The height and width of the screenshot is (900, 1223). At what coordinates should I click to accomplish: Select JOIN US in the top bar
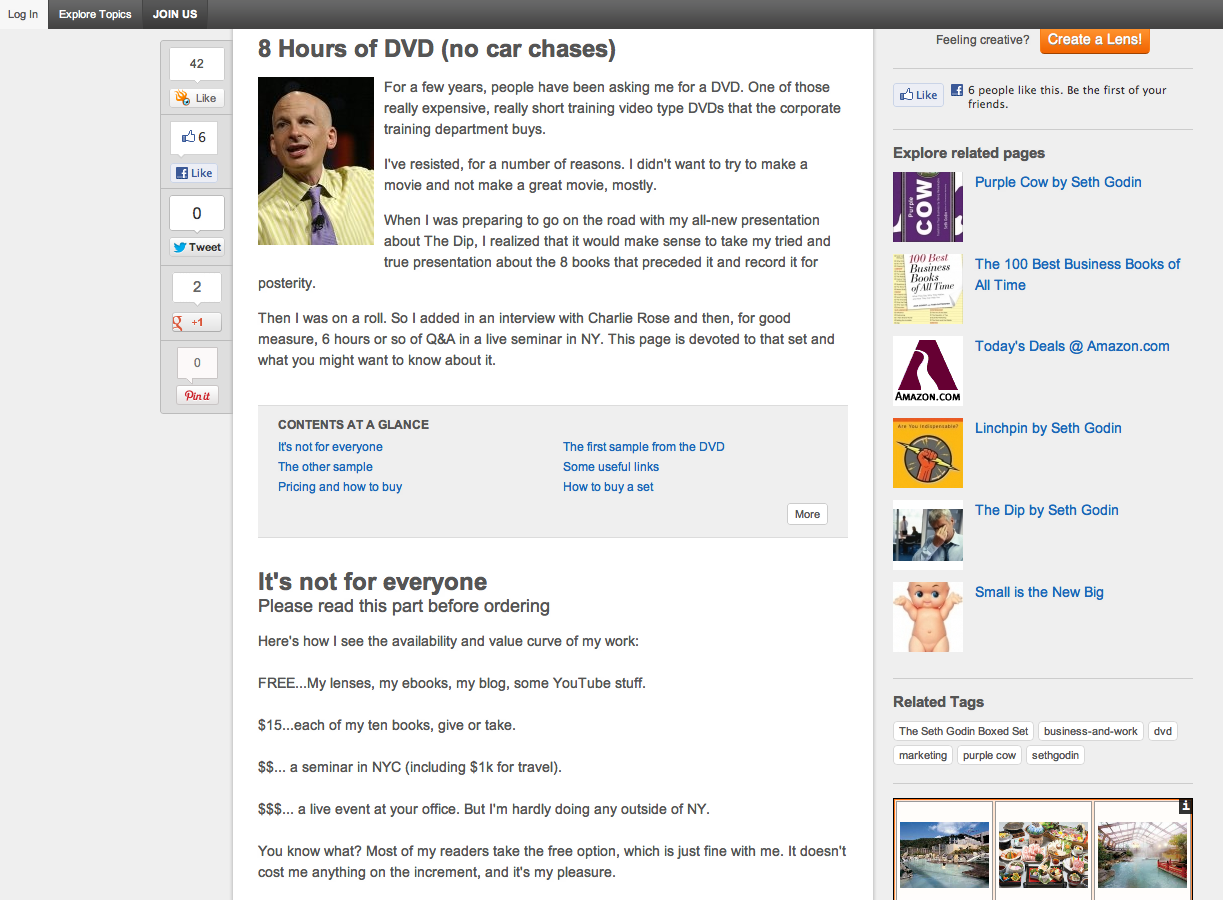(x=175, y=14)
